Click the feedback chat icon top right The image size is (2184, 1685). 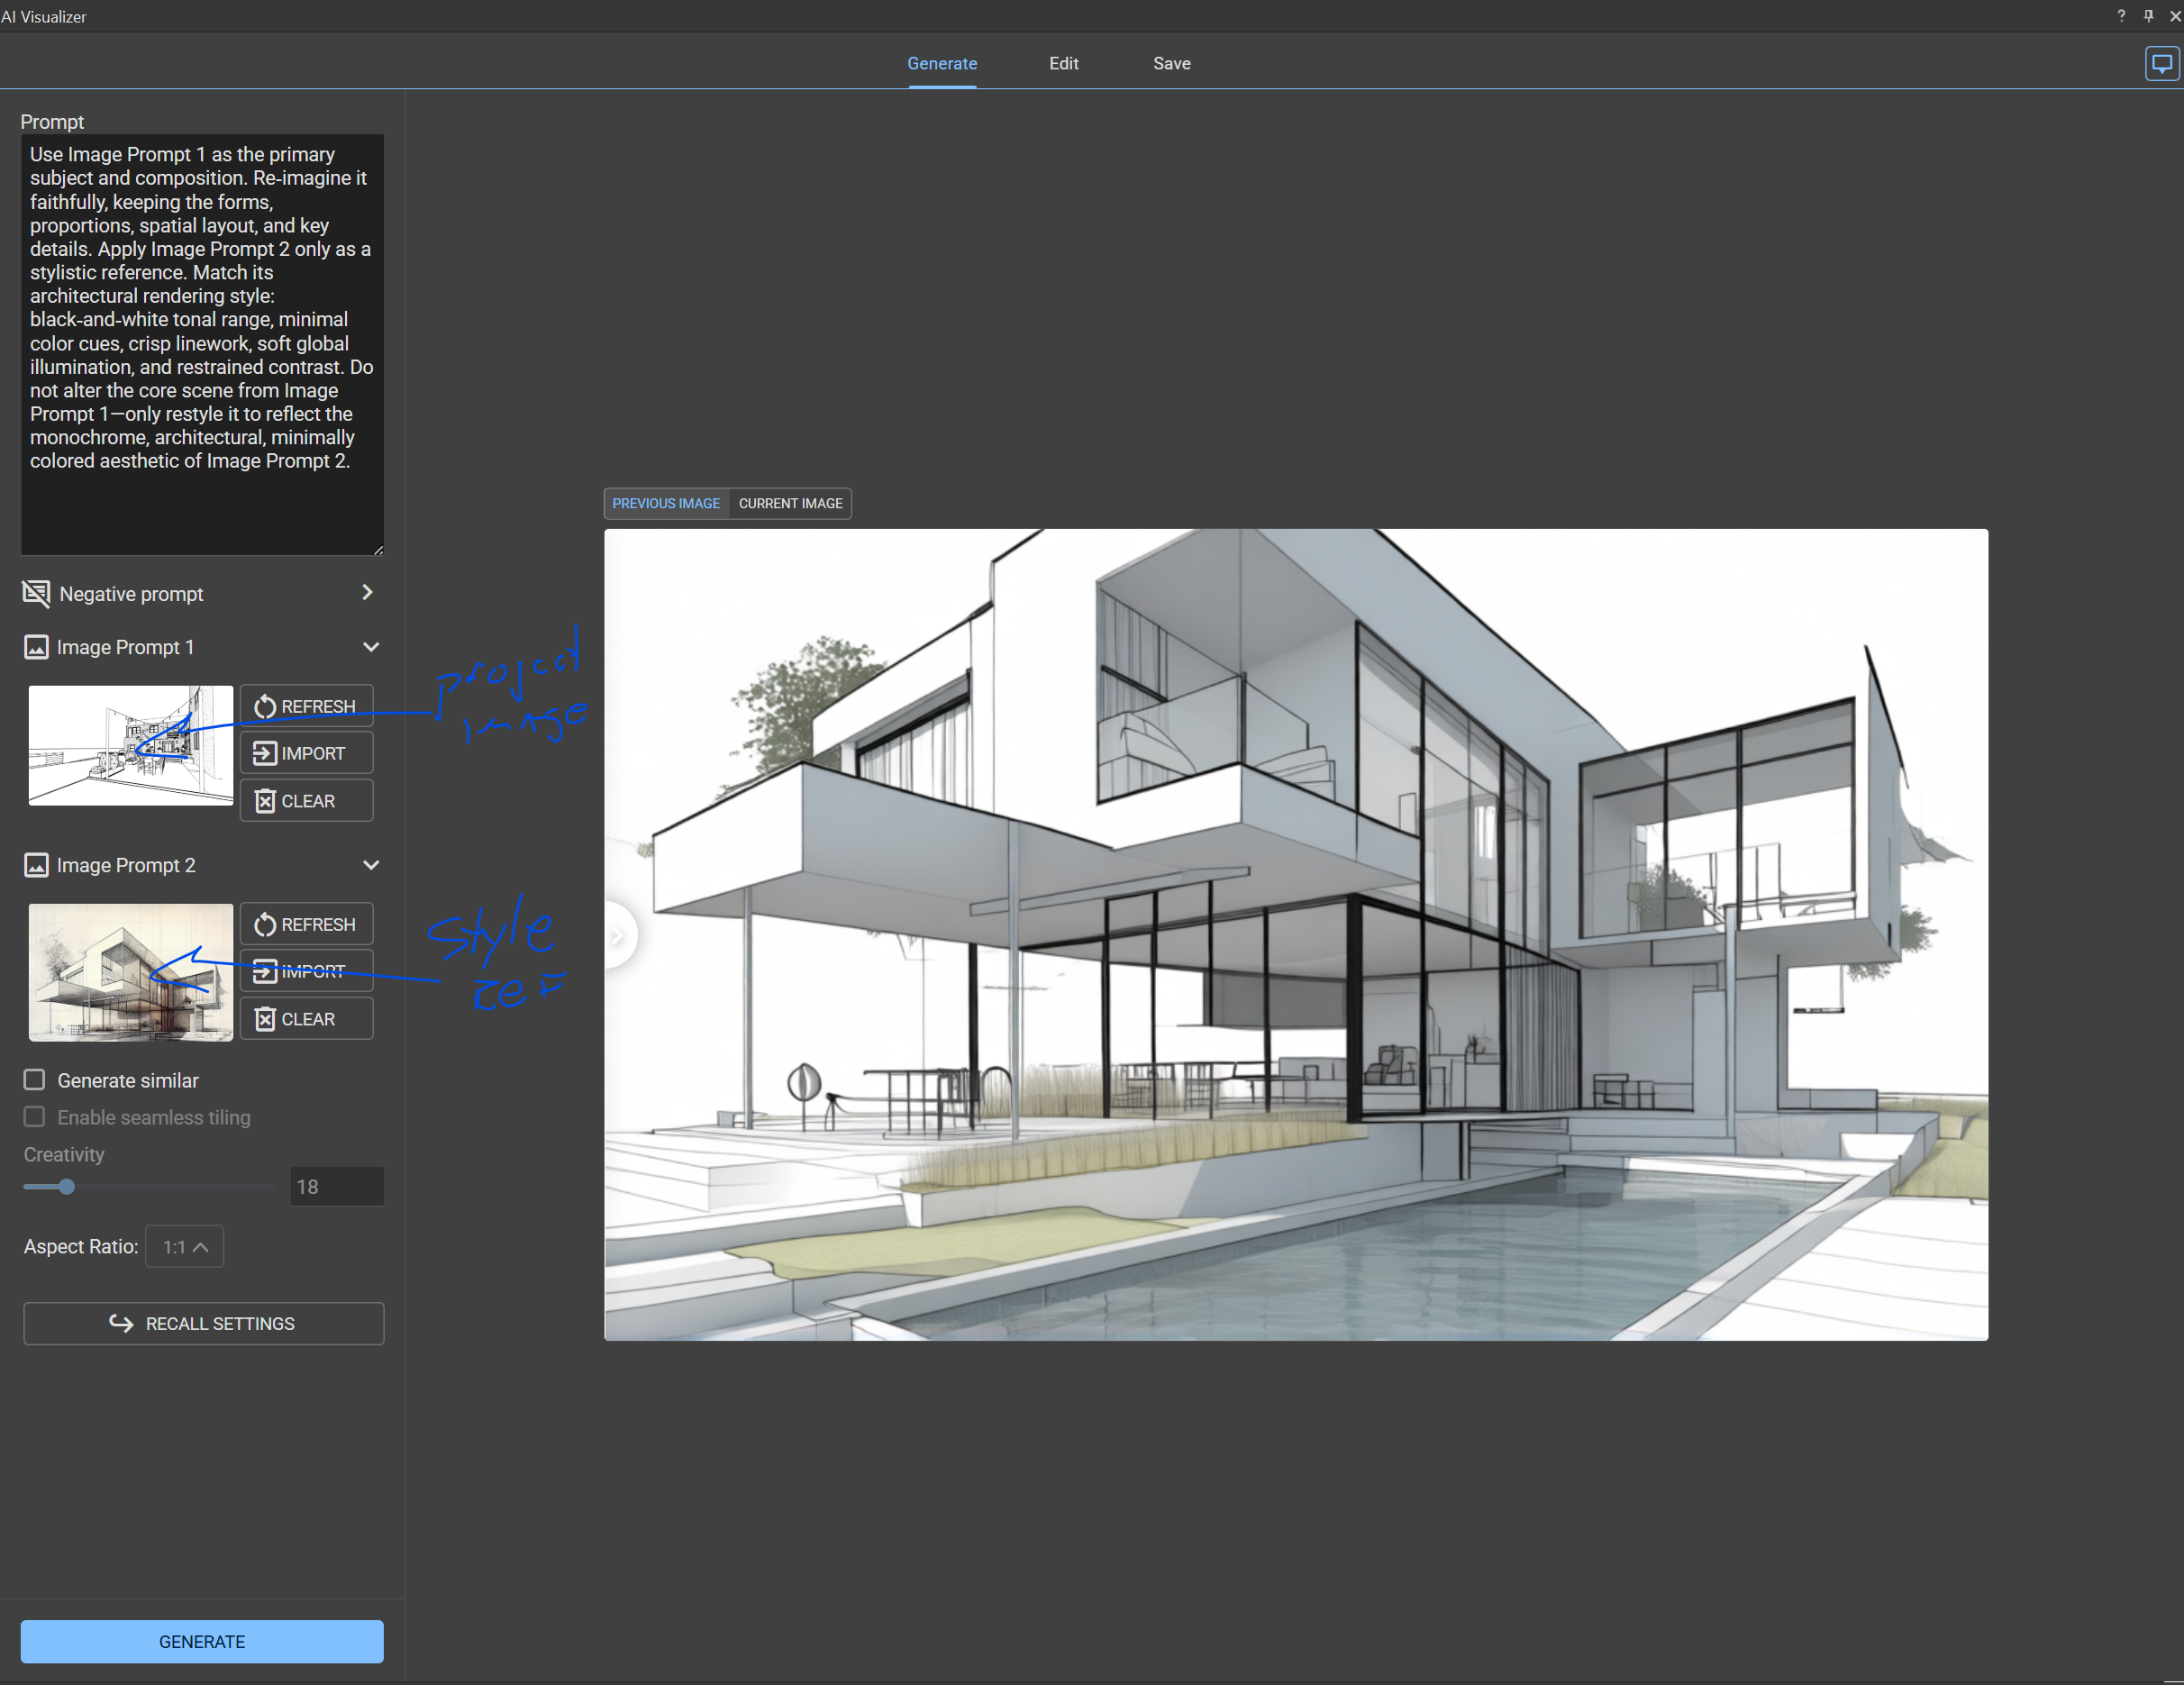(x=2161, y=64)
